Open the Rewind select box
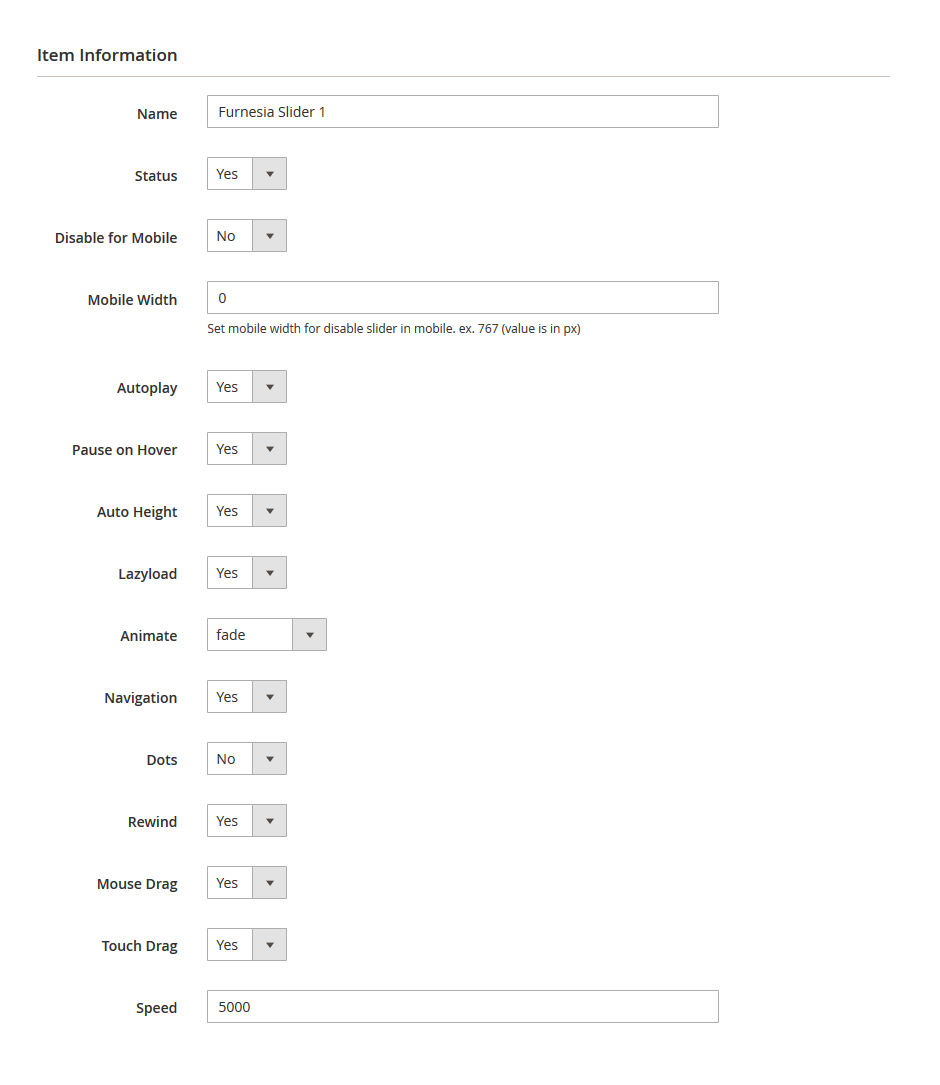This screenshot has height=1085, width=940. [x=246, y=821]
